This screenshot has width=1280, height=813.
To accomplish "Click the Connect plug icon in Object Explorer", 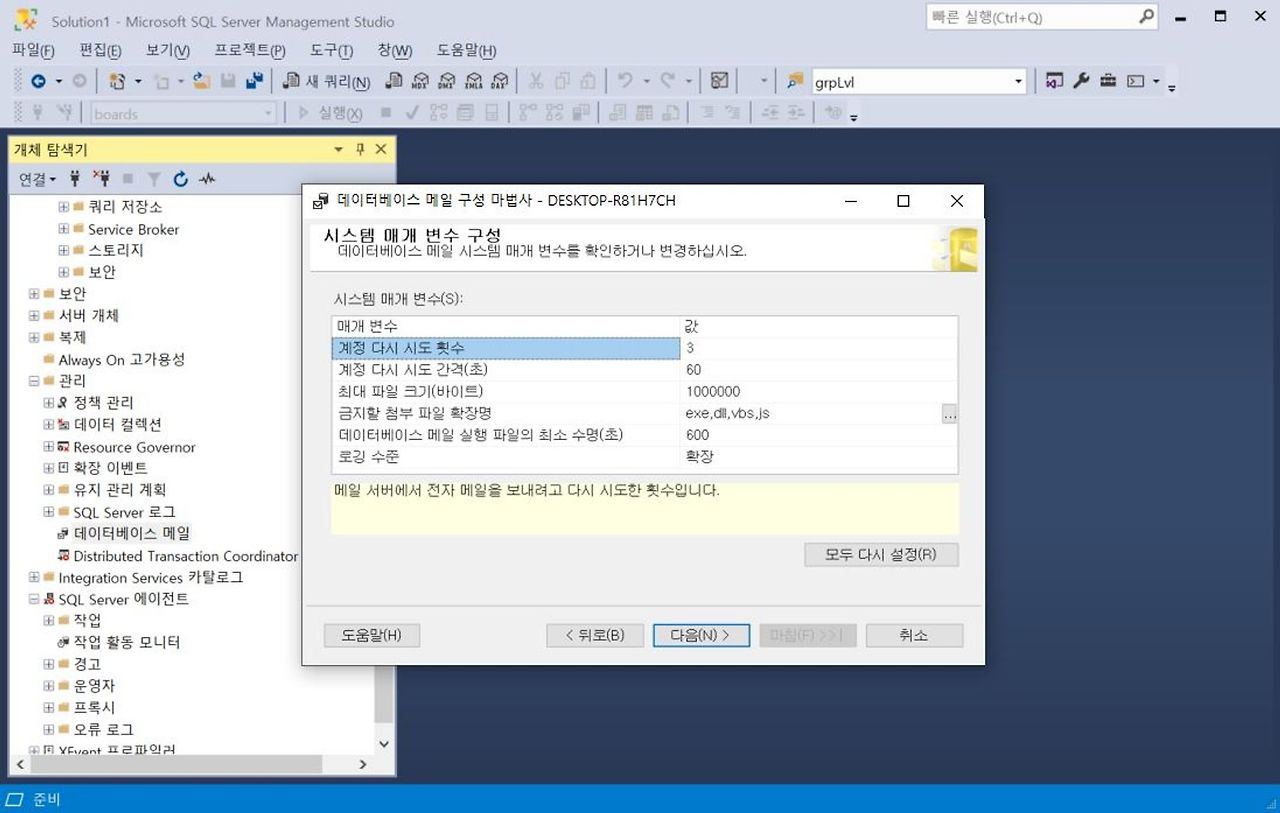I will (75, 179).
